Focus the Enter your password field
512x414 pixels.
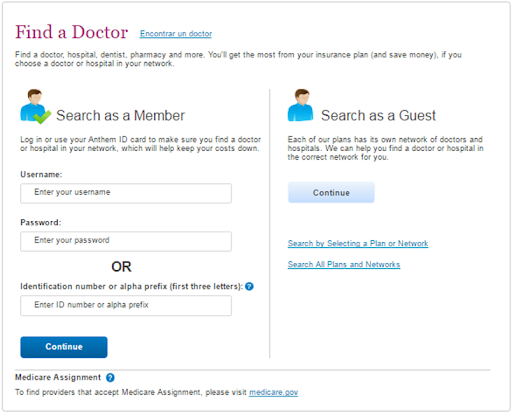point(126,241)
